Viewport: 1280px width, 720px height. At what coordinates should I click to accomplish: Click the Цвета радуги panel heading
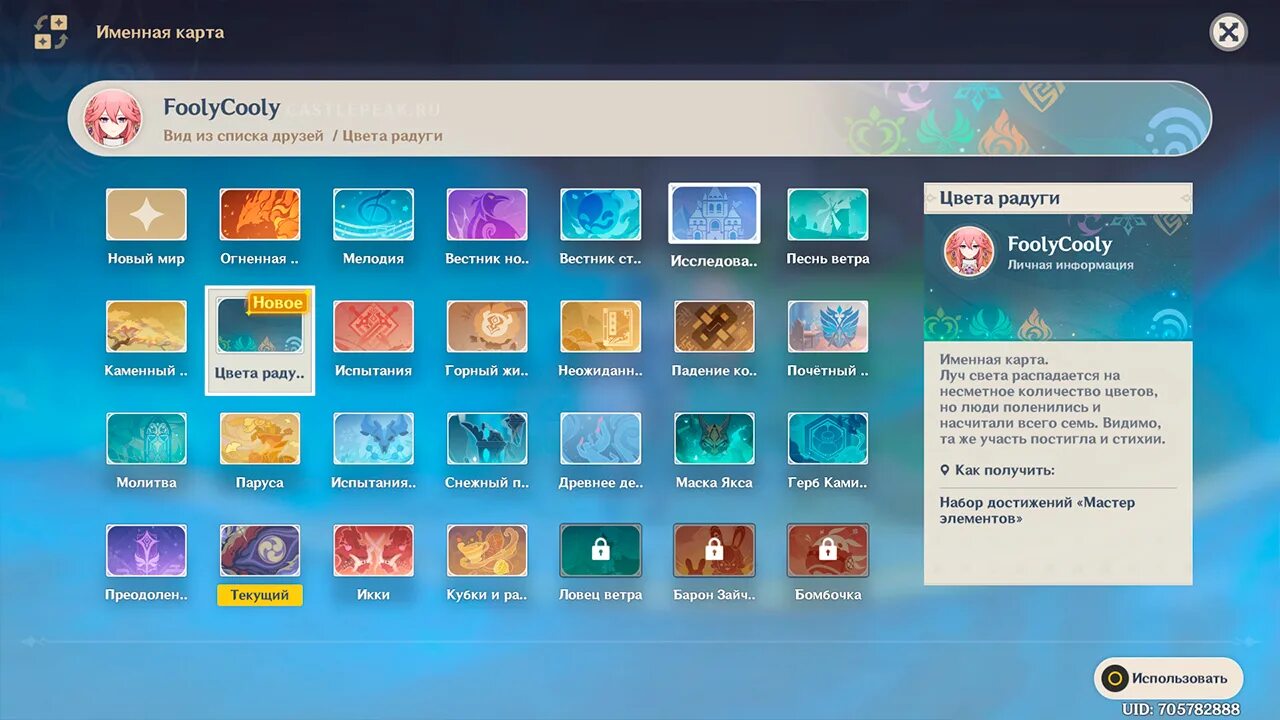[999, 198]
